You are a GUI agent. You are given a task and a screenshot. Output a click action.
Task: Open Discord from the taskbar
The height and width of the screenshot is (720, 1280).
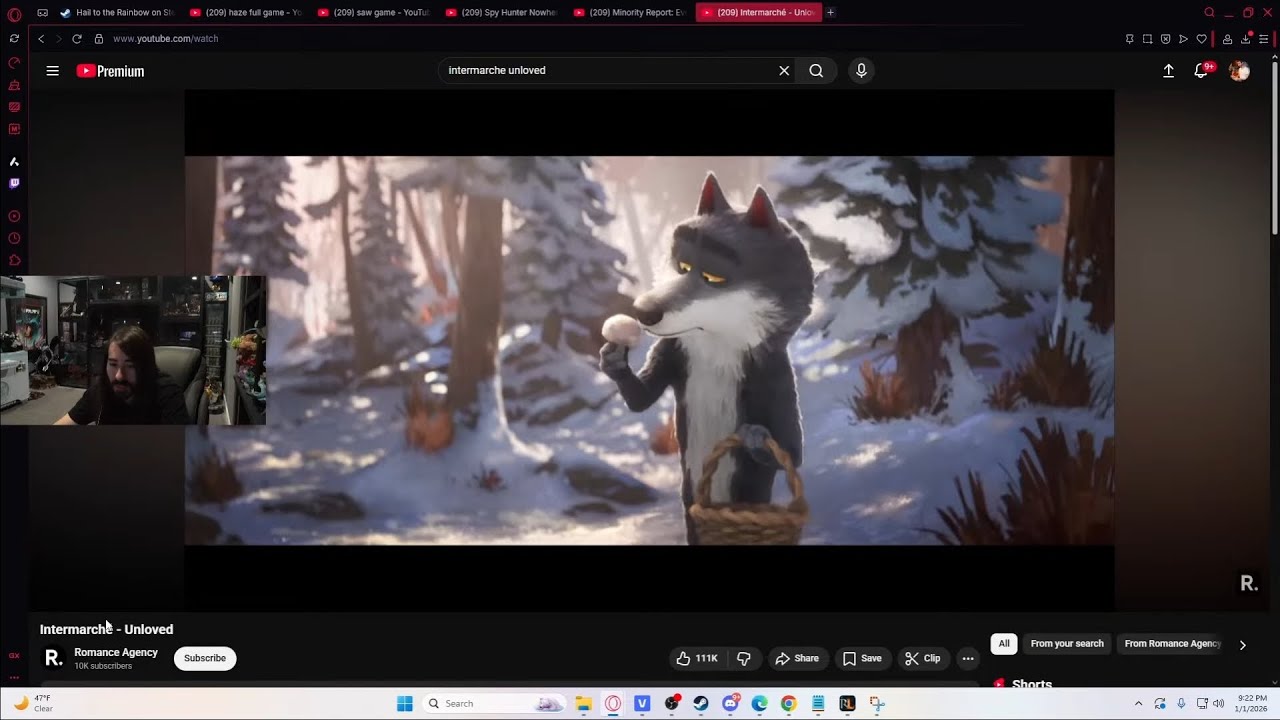click(731, 703)
